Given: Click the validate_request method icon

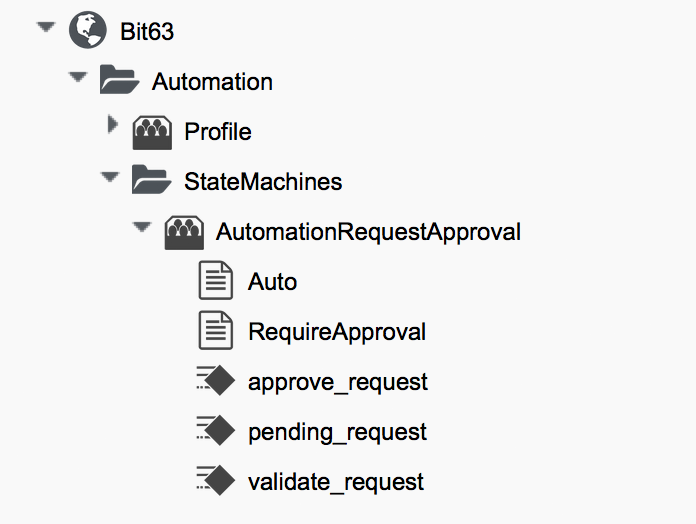Looking at the screenshot, I should pyautogui.click(x=216, y=481).
